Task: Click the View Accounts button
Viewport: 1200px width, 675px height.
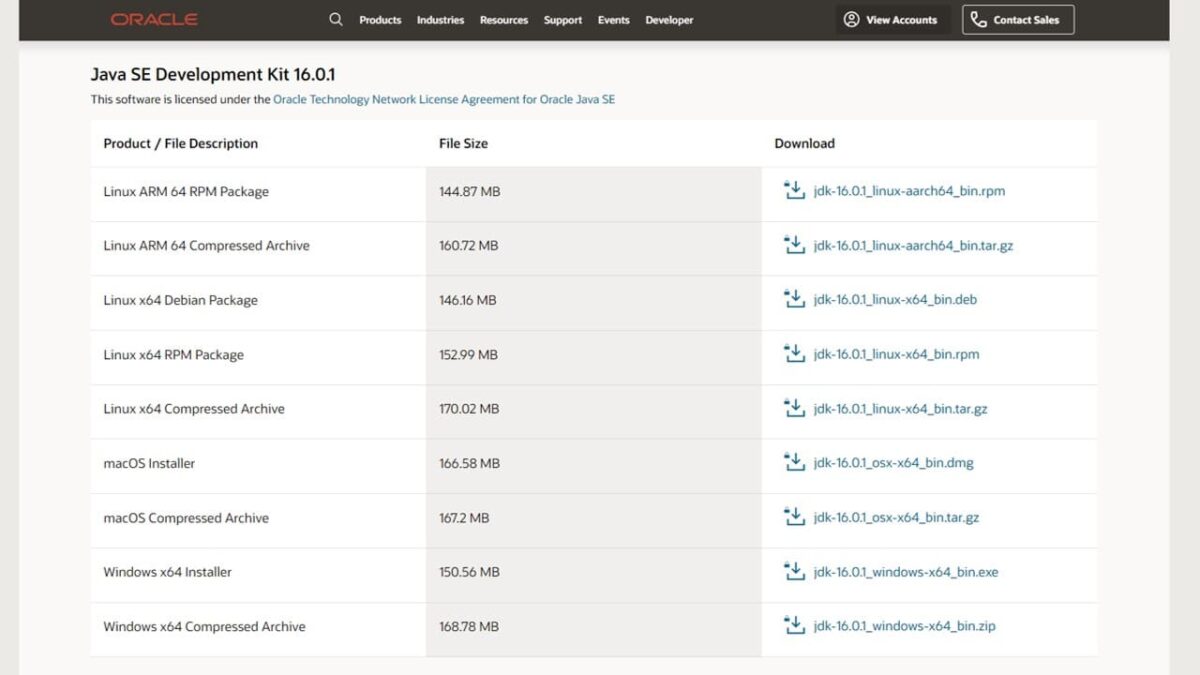Action: point(890,20)
